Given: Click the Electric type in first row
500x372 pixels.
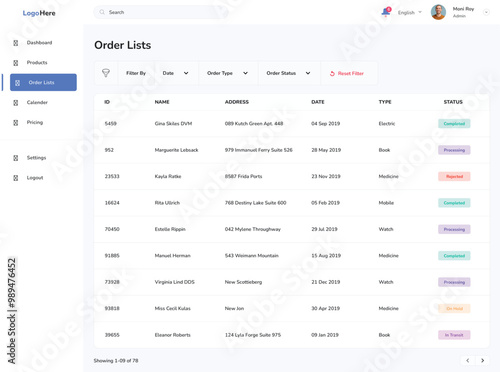Looking at the screenshot, I should 387,124.
